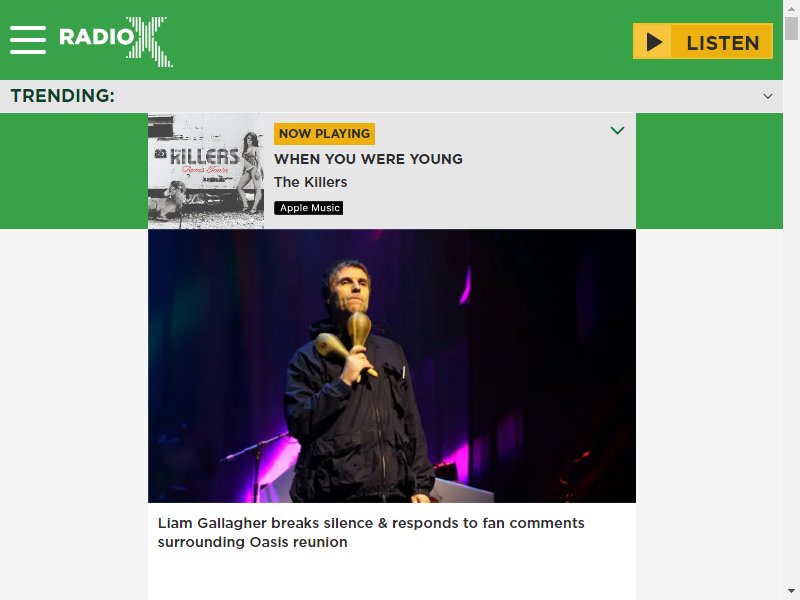Click the artist name The Killers

(x=311, y=182)
